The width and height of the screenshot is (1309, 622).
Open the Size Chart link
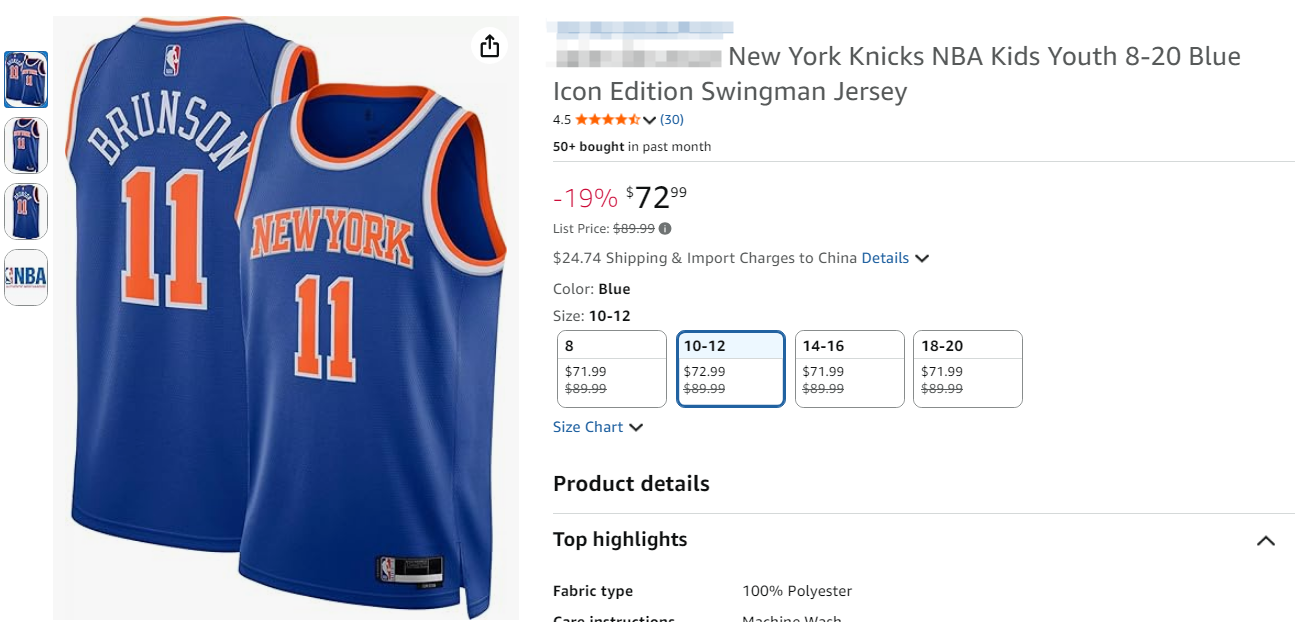(588, 427)
